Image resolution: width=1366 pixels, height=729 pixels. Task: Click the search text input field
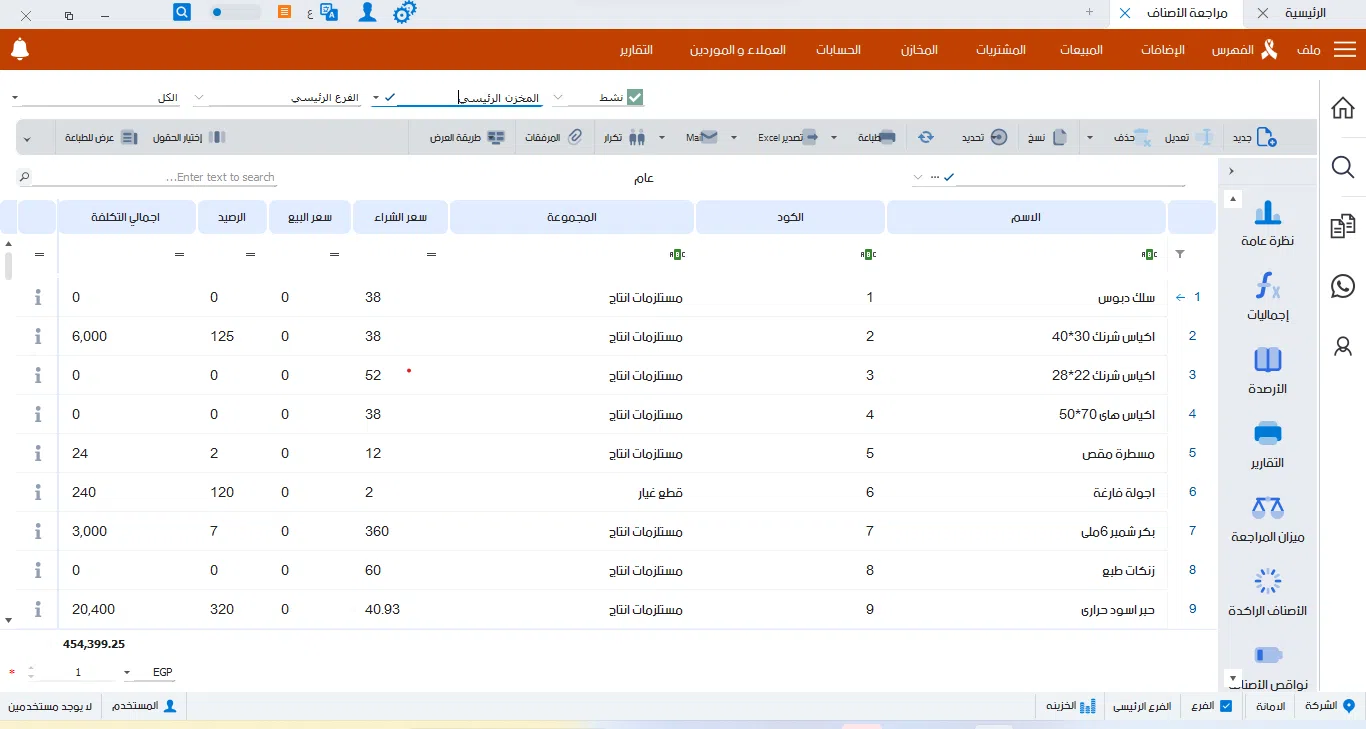click(150, 177)
